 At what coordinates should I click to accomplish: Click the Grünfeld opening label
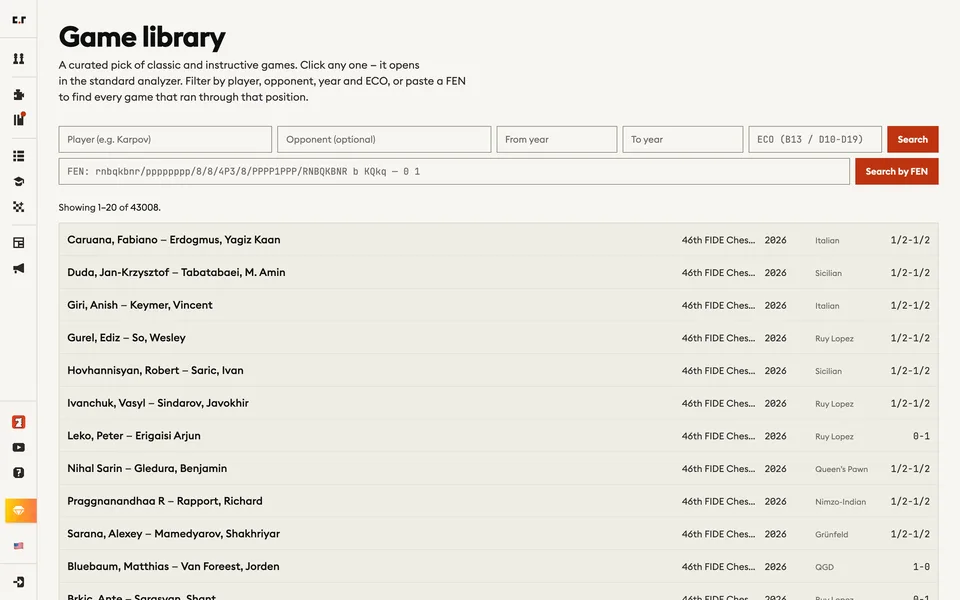(x=831, y=534)
